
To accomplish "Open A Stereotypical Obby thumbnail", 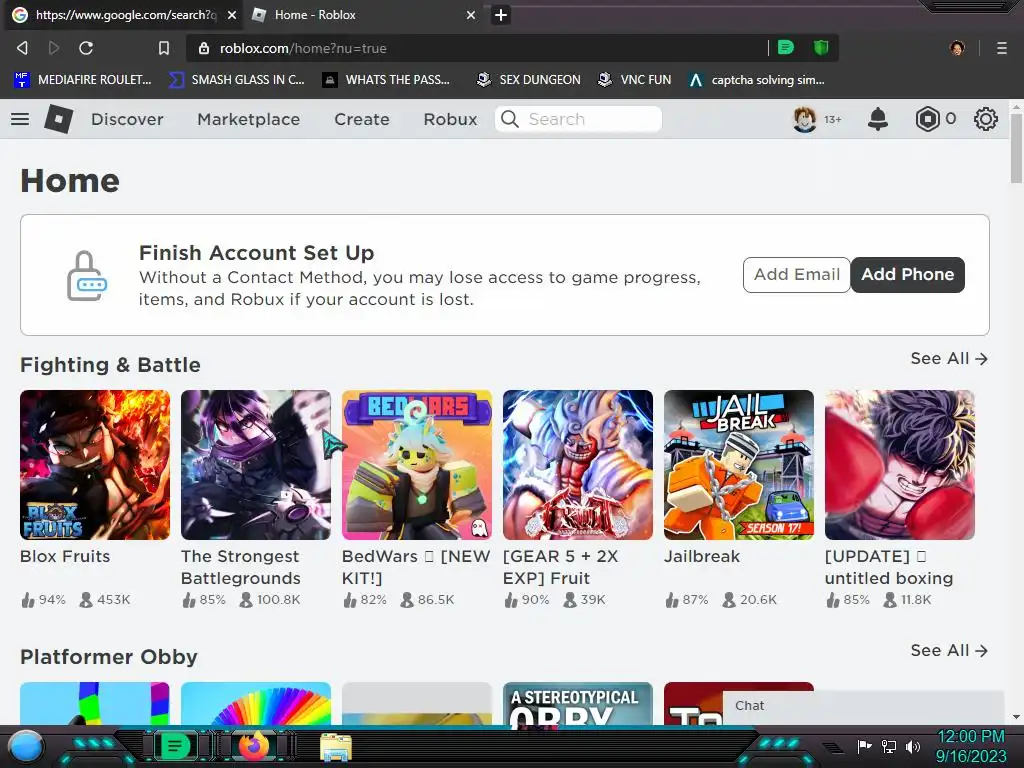I will tap(578, 703).
